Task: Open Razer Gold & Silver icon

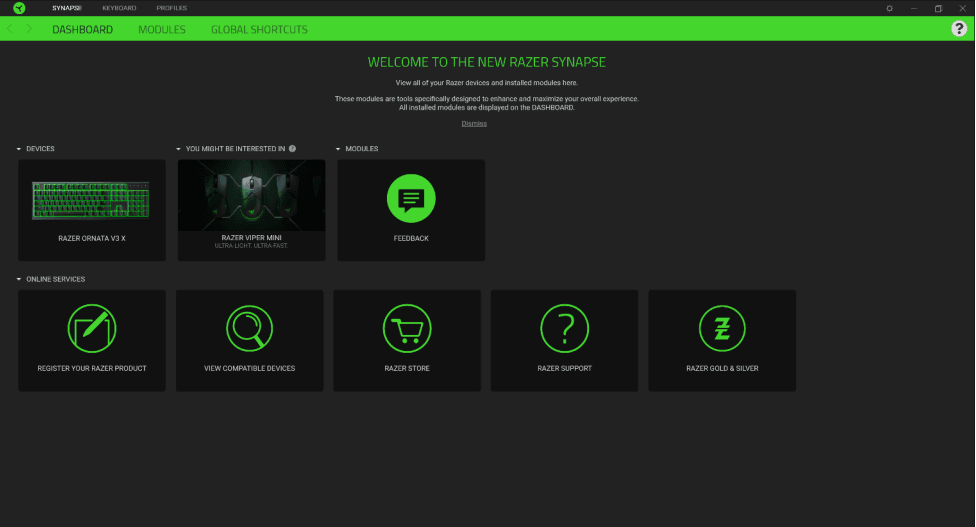Action: pos(722,328)
